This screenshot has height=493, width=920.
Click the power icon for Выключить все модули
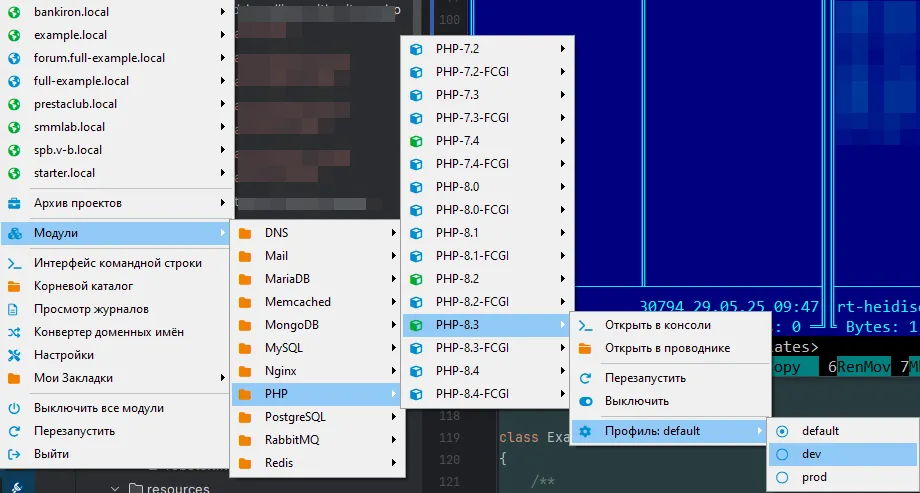click(x=14, y=408)
